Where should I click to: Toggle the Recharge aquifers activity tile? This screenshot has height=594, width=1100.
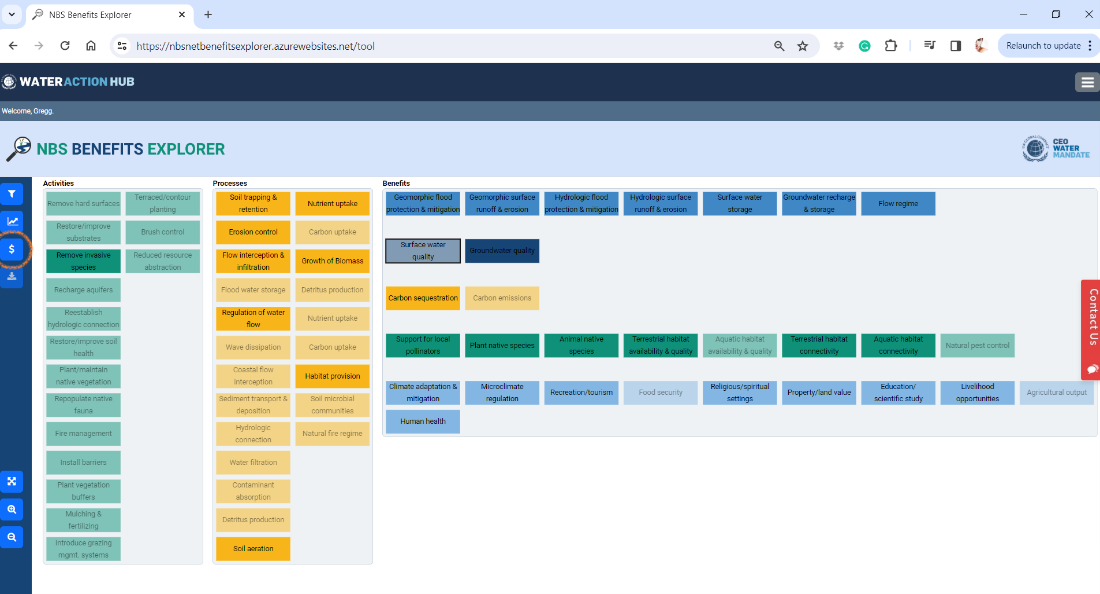click(83, 290)
